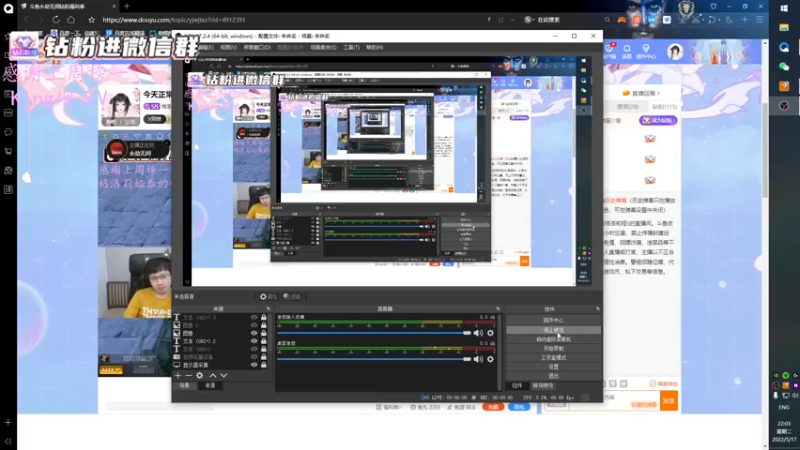Open the browser skin wardrobe icon
The image size is (800, 450).
pyautogui.click(x=713, y=7)
